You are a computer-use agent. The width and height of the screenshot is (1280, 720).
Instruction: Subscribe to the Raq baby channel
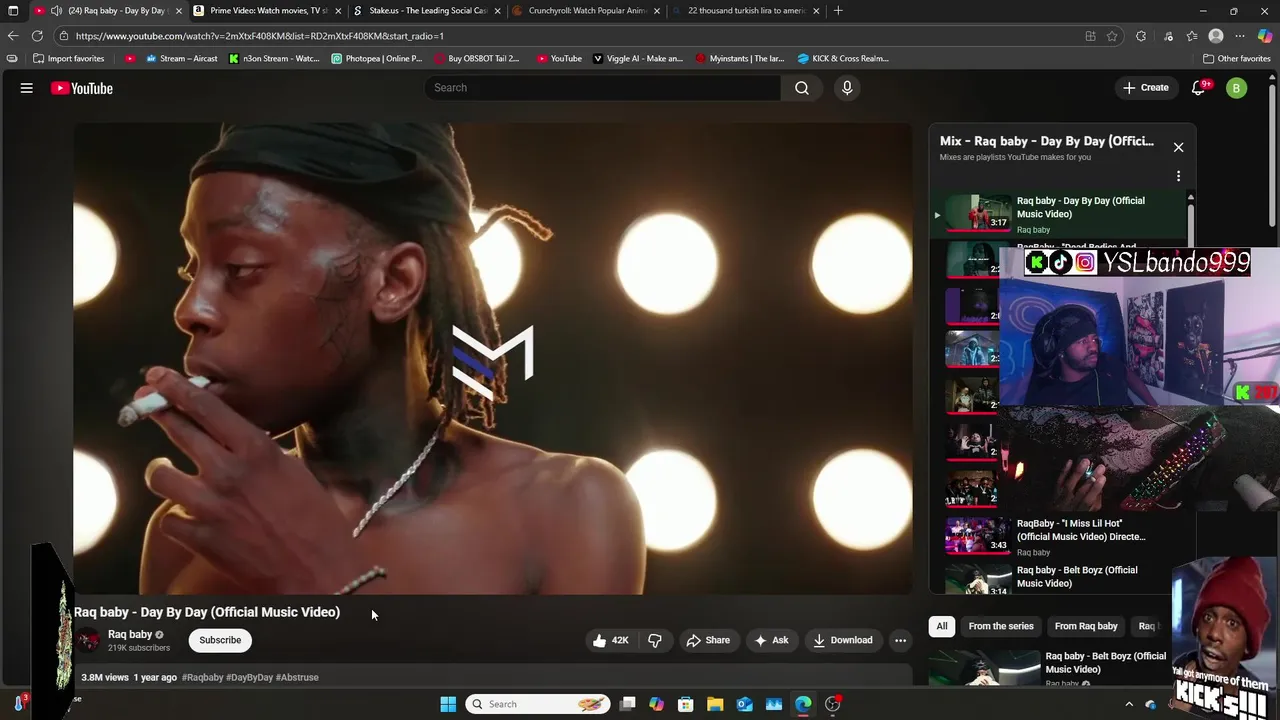coord(220,640)
